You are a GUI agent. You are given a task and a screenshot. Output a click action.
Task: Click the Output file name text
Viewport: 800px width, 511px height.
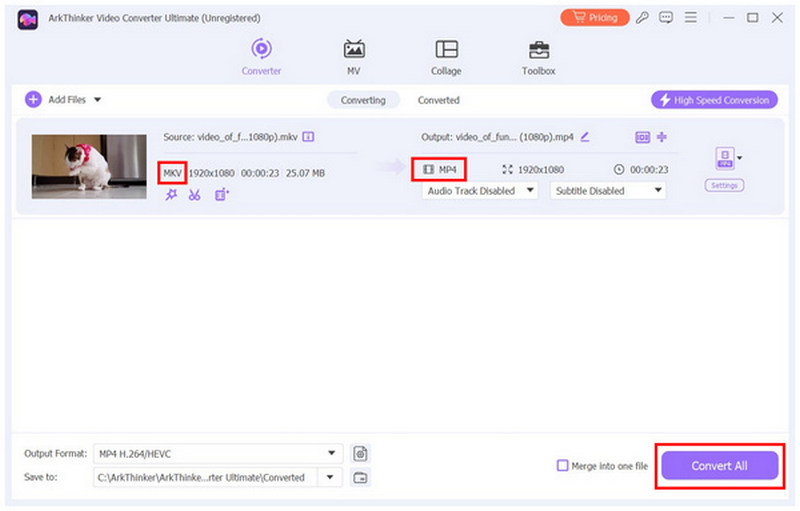tap(497, 137)
